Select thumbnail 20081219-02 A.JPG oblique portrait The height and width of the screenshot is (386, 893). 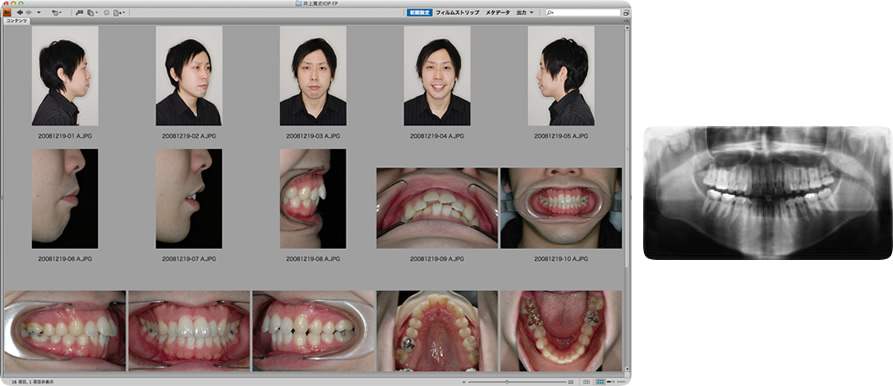[x=189, y=76]
